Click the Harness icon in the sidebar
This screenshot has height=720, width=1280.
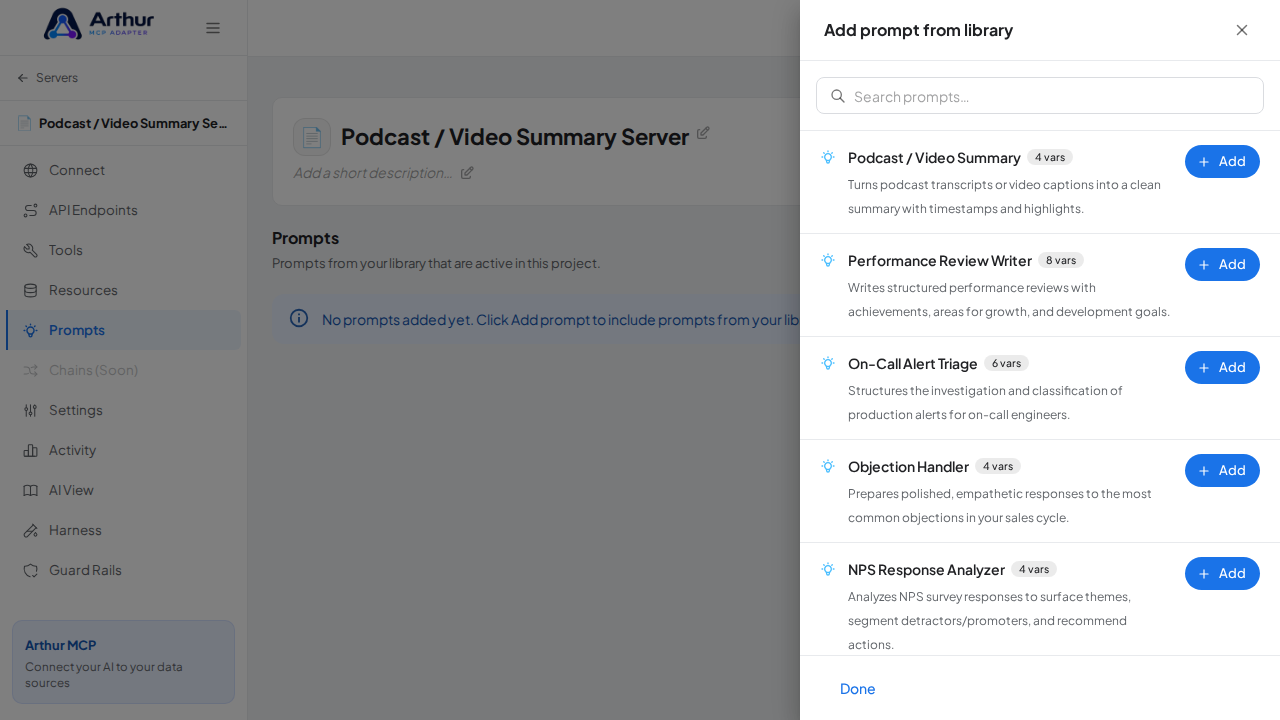click(x=30, y=530)
